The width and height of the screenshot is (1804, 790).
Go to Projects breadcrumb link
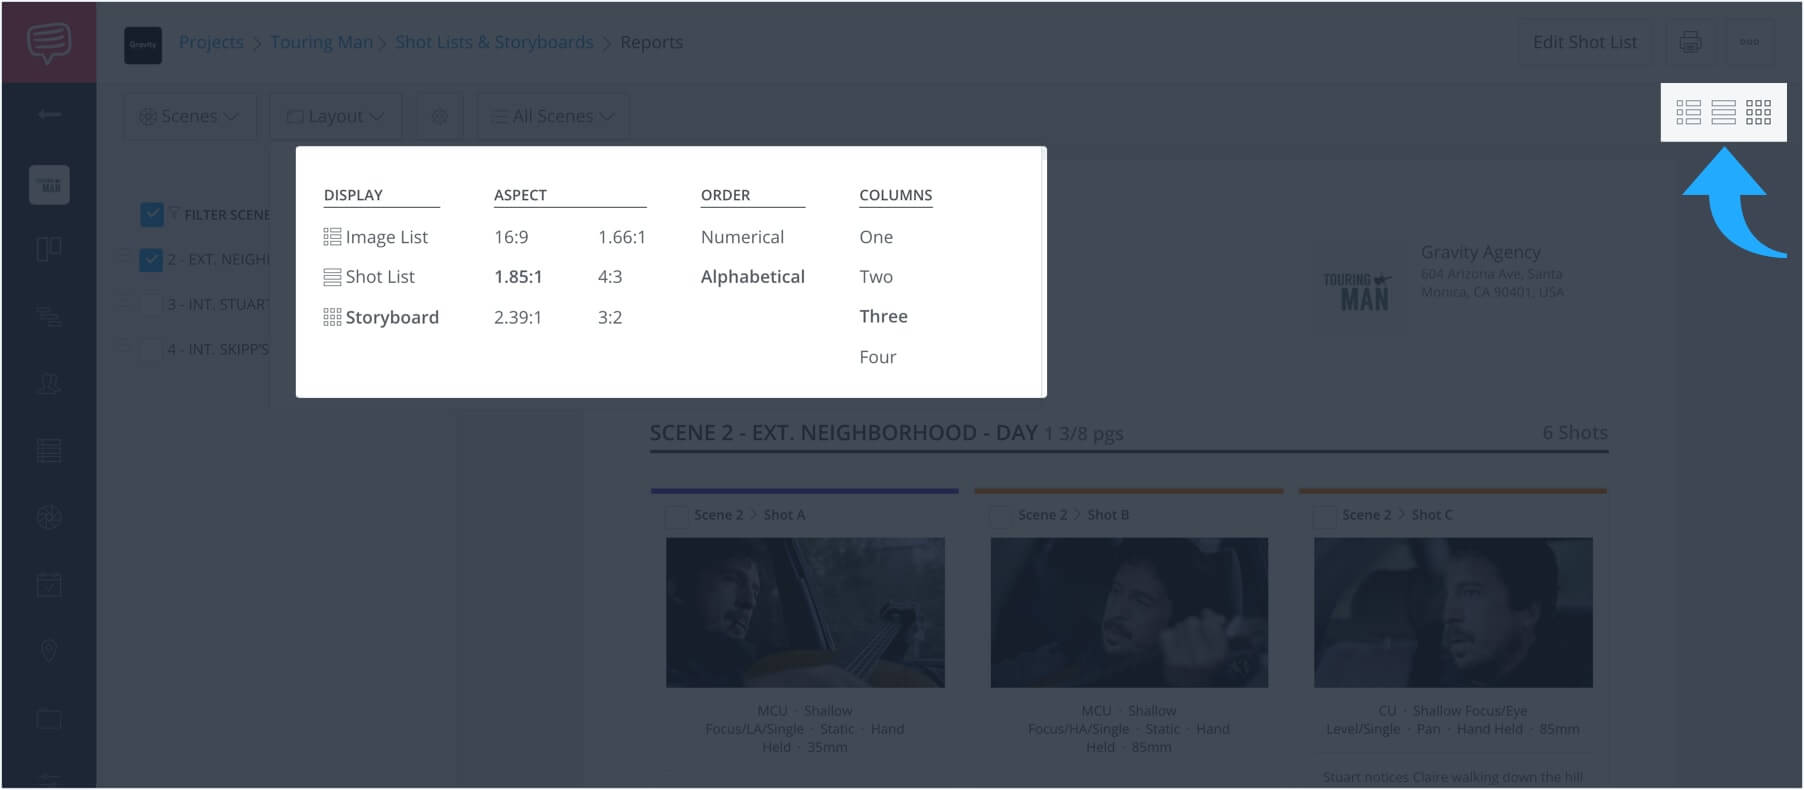click(211, 42)
